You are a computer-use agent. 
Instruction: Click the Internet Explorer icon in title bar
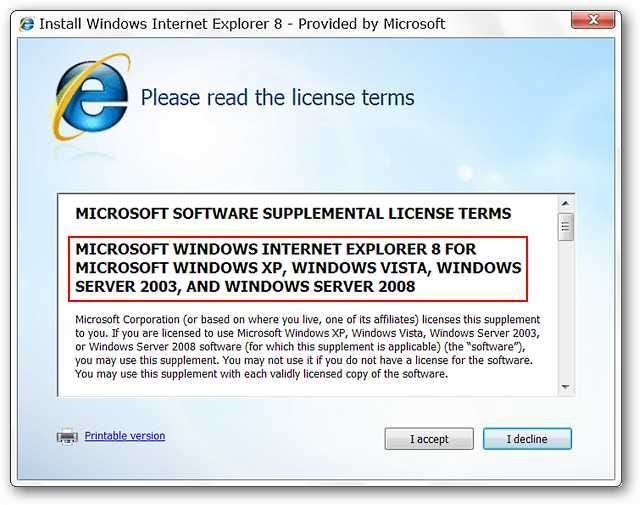pos(27,24)
